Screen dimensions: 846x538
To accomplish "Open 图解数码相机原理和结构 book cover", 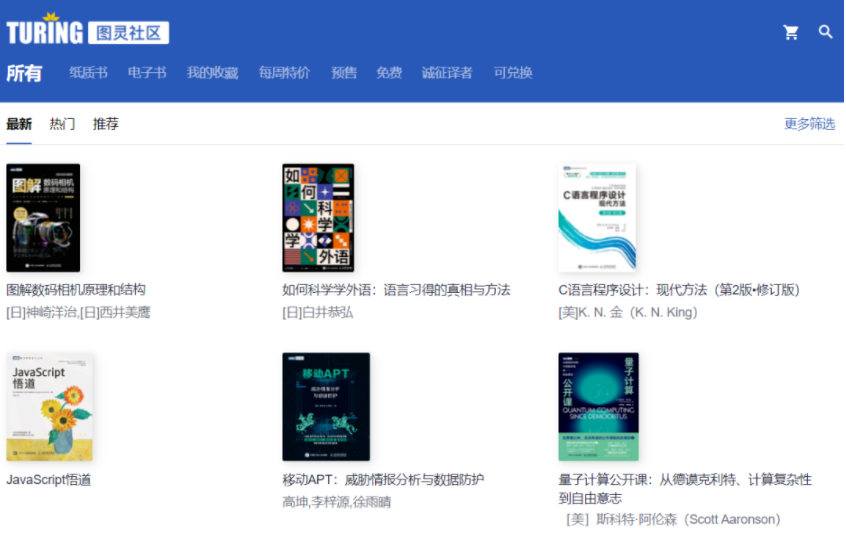I will coord(43,218).
